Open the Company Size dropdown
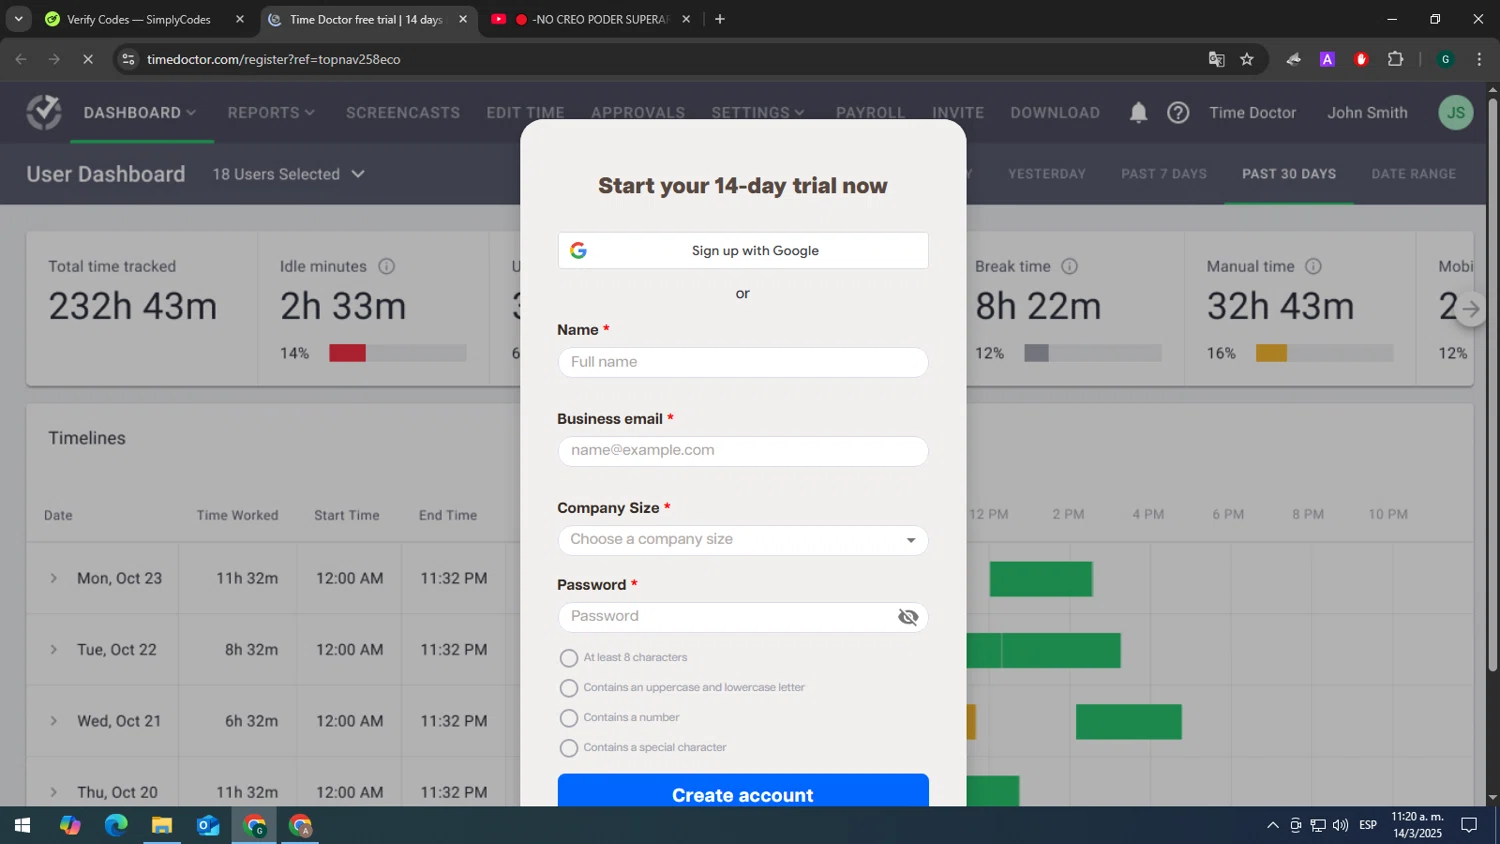The image size is (1500, 844). pyautogui.click(x=743, y=540)
